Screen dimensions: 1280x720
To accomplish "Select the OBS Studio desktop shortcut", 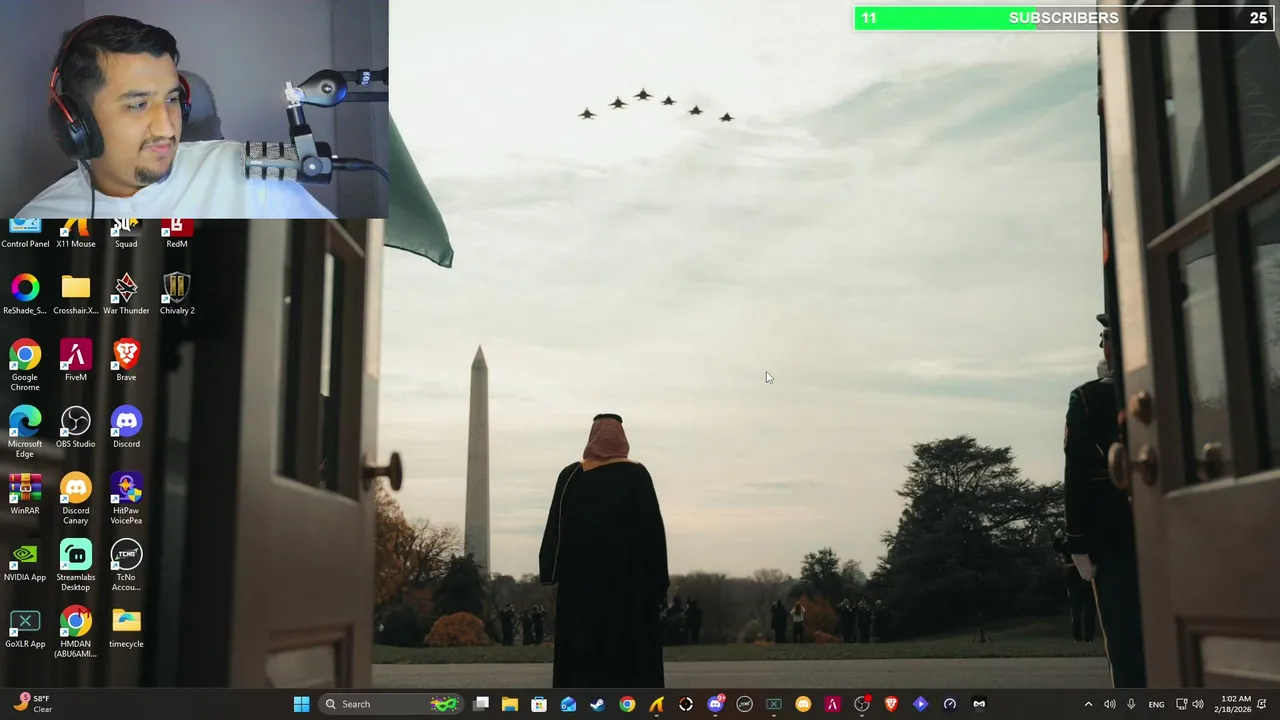I will [x=76, y=428].
